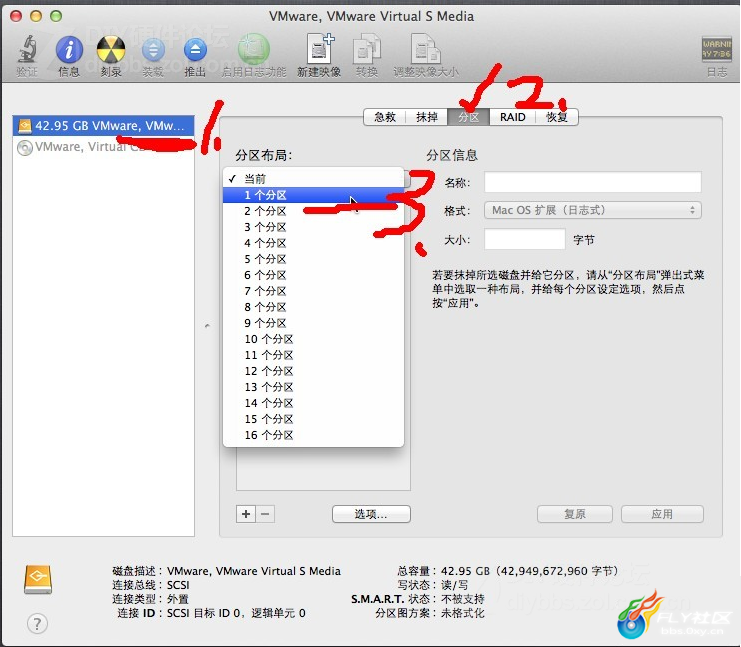741x647 pixels.
Task: Click the minus remove partition button
Action: (265, 514)
